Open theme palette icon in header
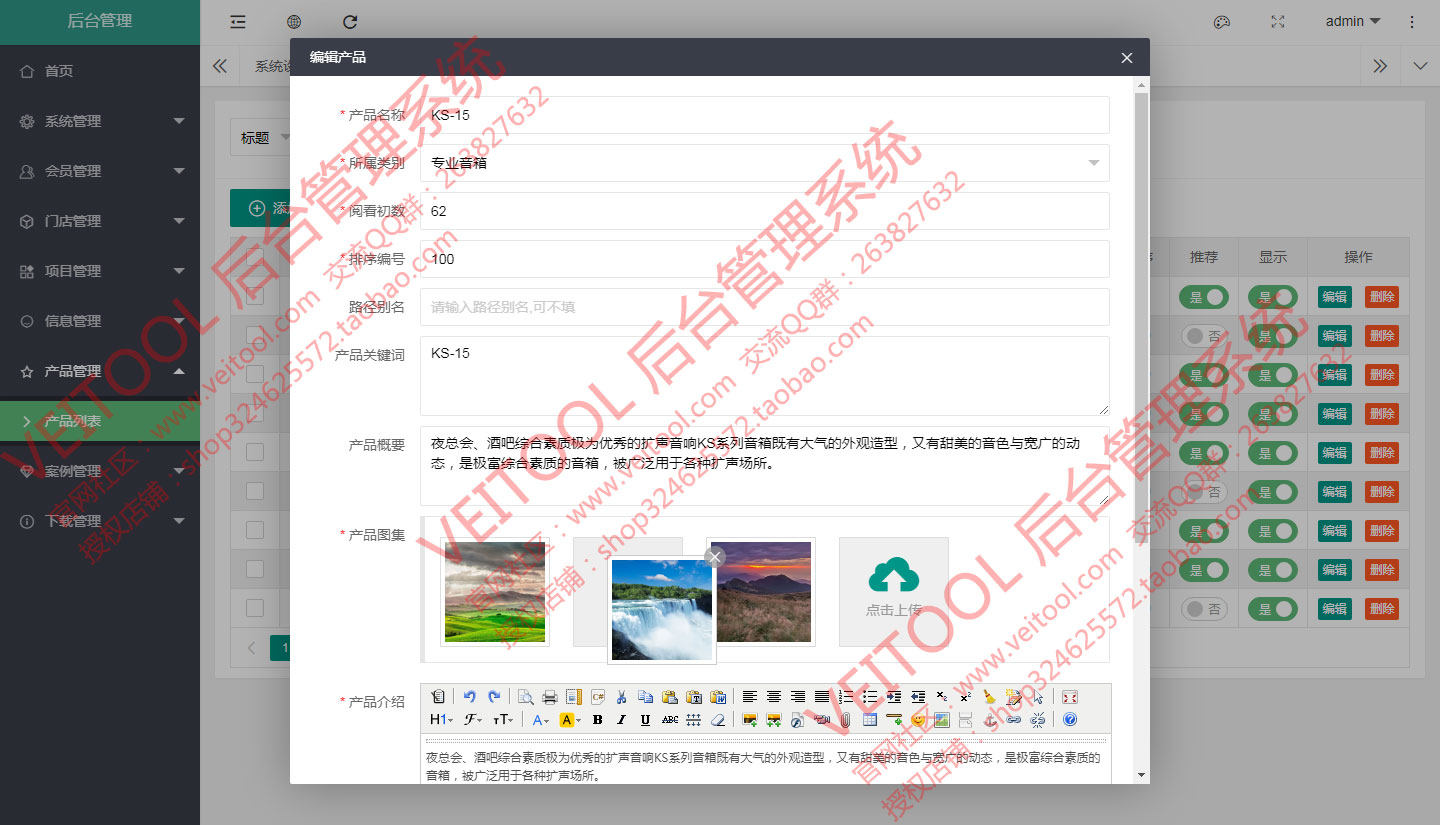 click(x=1221, y=21)
